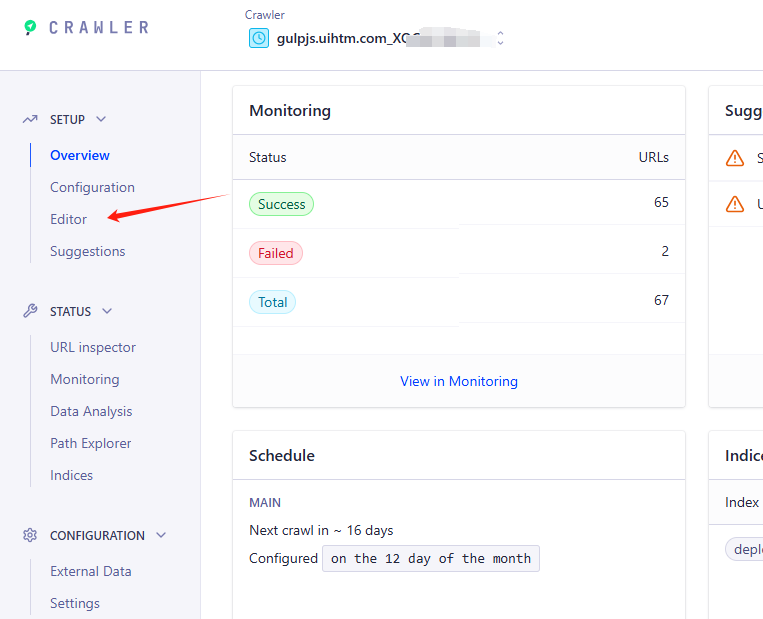Click the Success status badge
Image resolution: width=763 pixels, height=619 pixels.
281,204
